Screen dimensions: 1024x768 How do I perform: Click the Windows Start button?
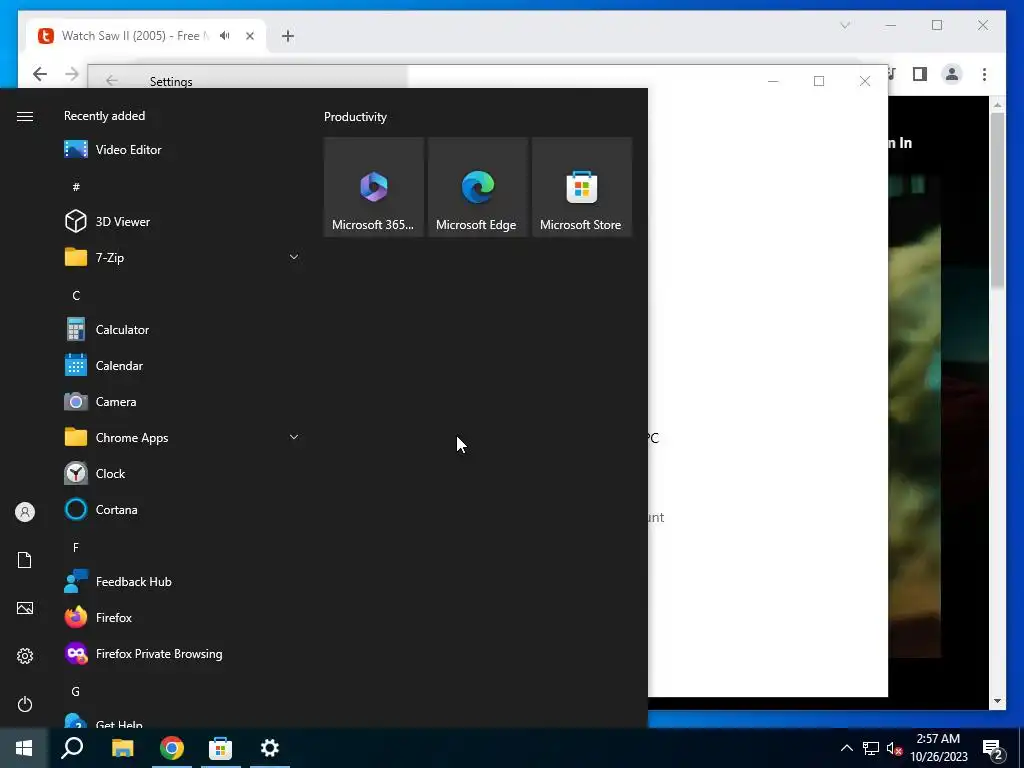pos(24,748)
